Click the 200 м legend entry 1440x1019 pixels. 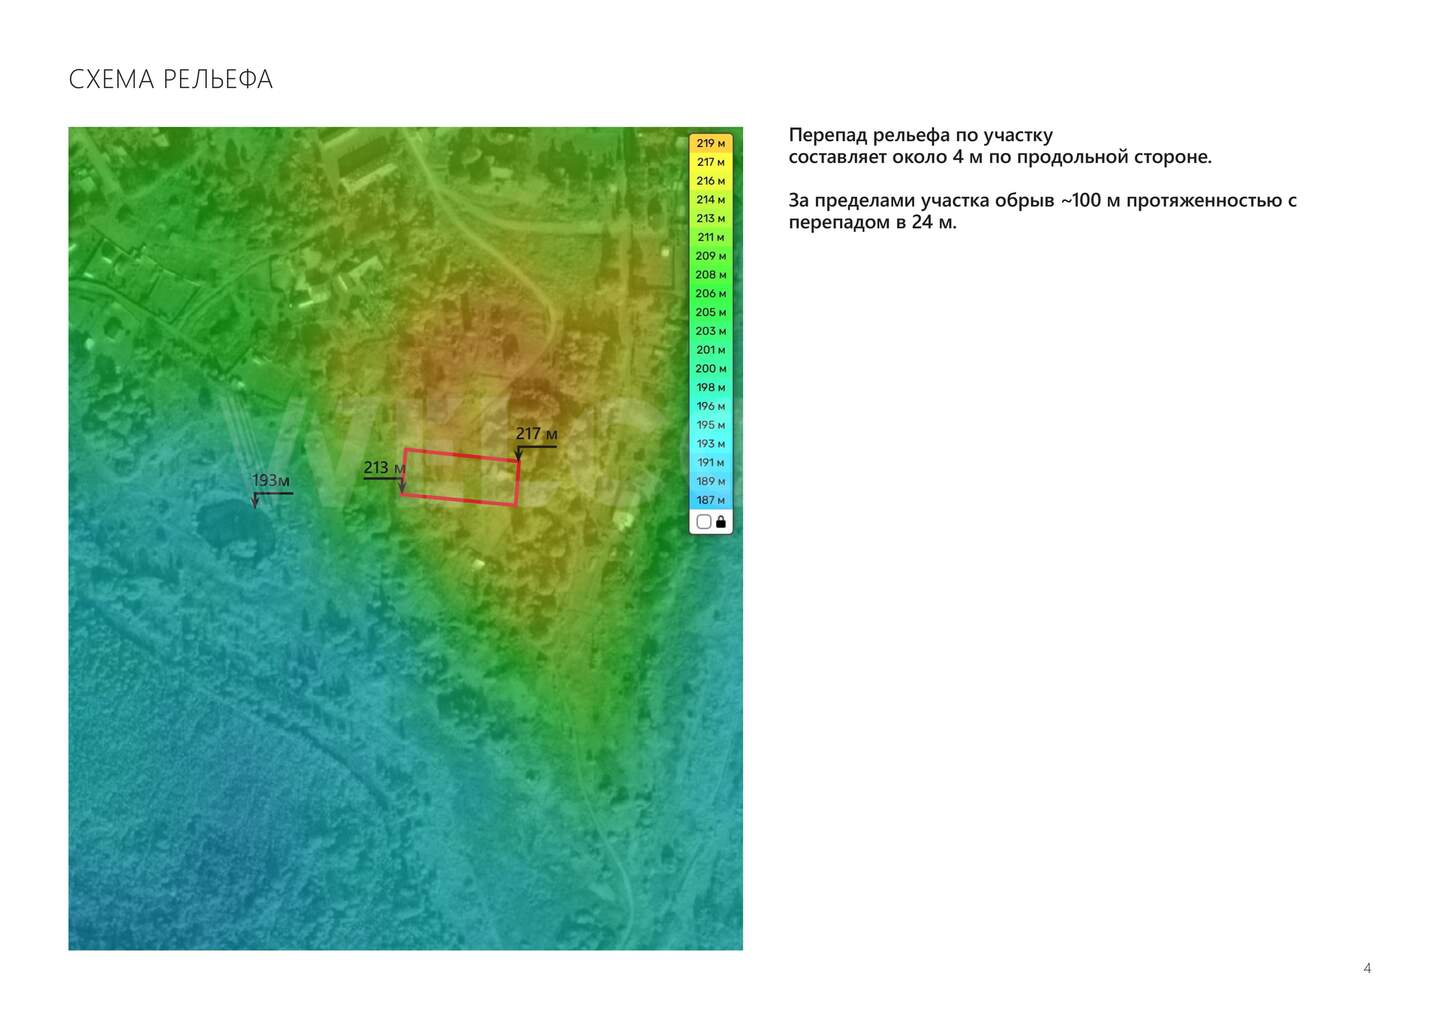[711, 368]
